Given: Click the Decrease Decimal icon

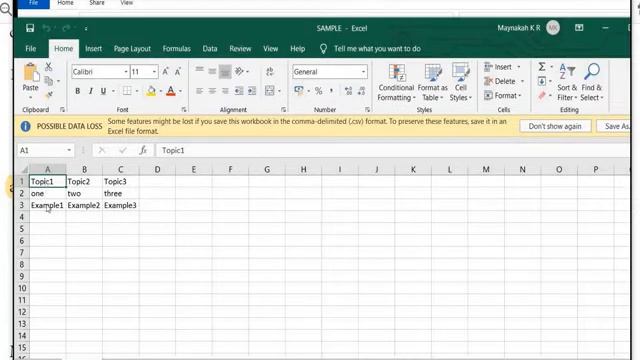Looking at the screenshot, I should click(x=361, y=91).
